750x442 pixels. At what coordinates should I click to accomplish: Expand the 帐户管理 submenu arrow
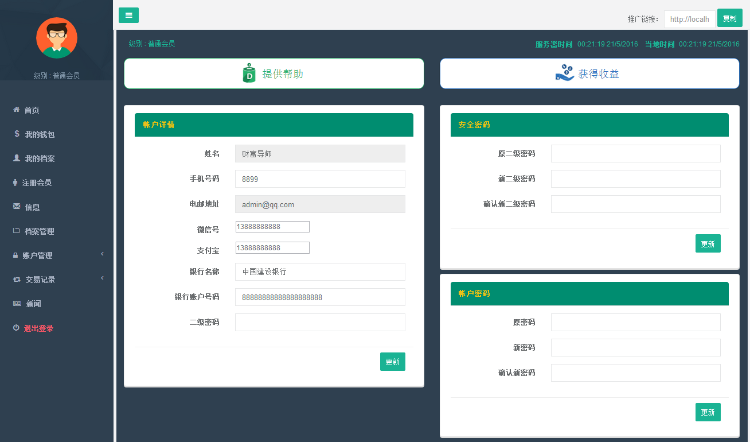[102, 255]
